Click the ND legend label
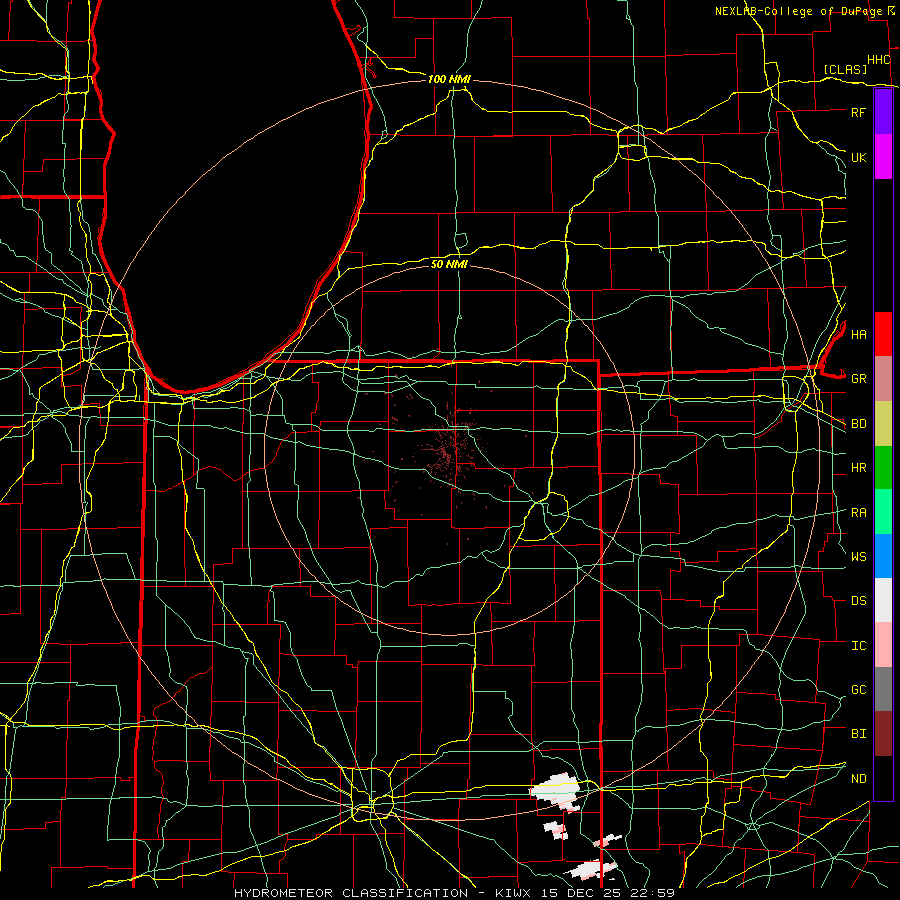900x900 pixels. click(858, 779)
